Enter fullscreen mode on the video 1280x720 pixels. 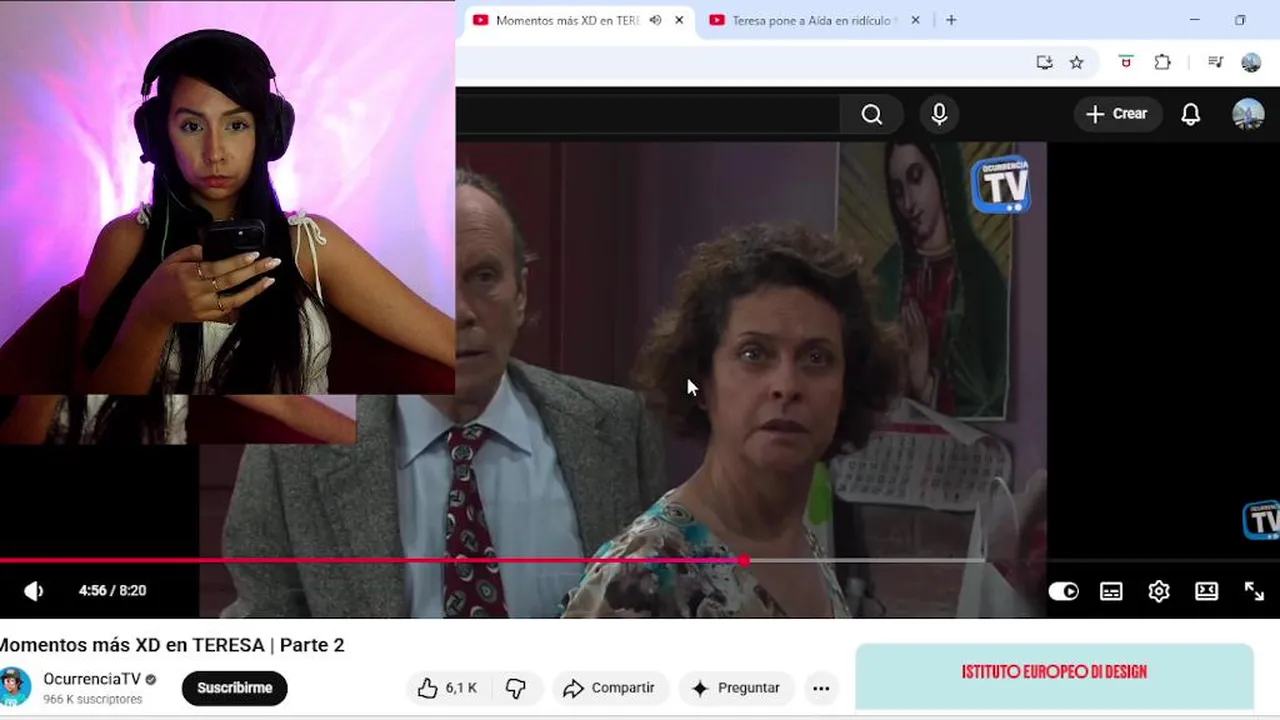[x=1254, y=591]
